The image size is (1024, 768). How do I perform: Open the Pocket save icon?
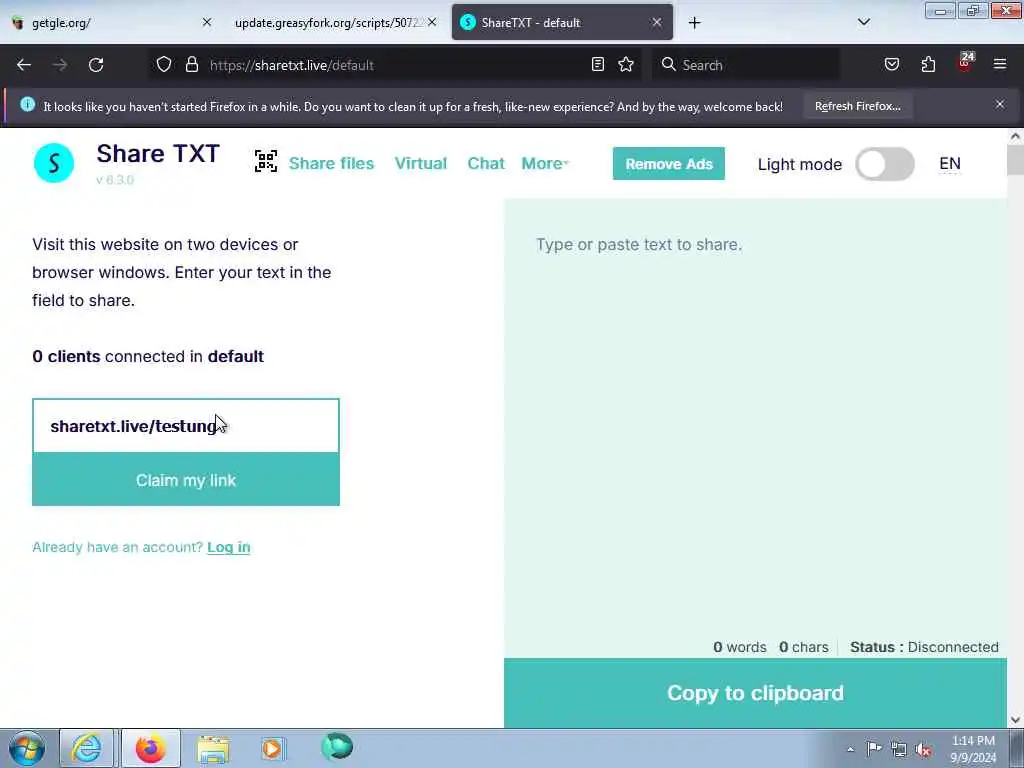coord(891,64)
